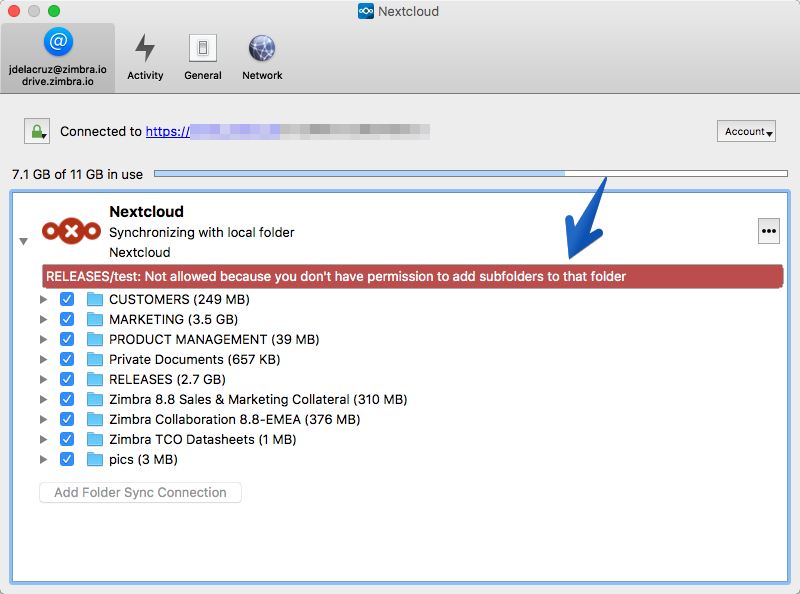The width and height of the screenshot is (800, 594).
Task: Click the Private Documents folder icon
Action: [94, 359]
